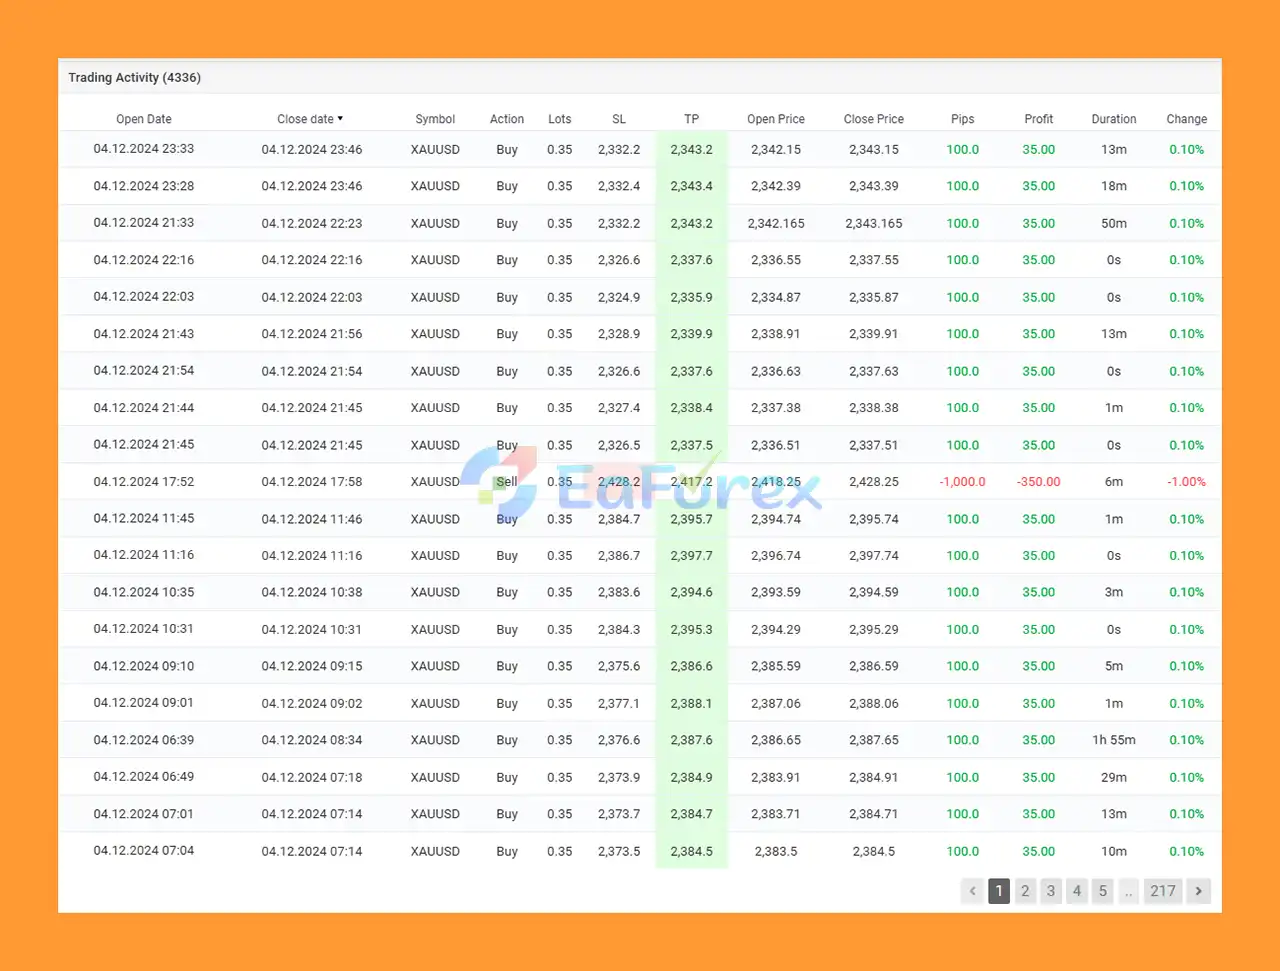Click SL value 2,324.9
Image resolution: width=1280 pixels, height=971 pixels.
(x=619, y=297)
